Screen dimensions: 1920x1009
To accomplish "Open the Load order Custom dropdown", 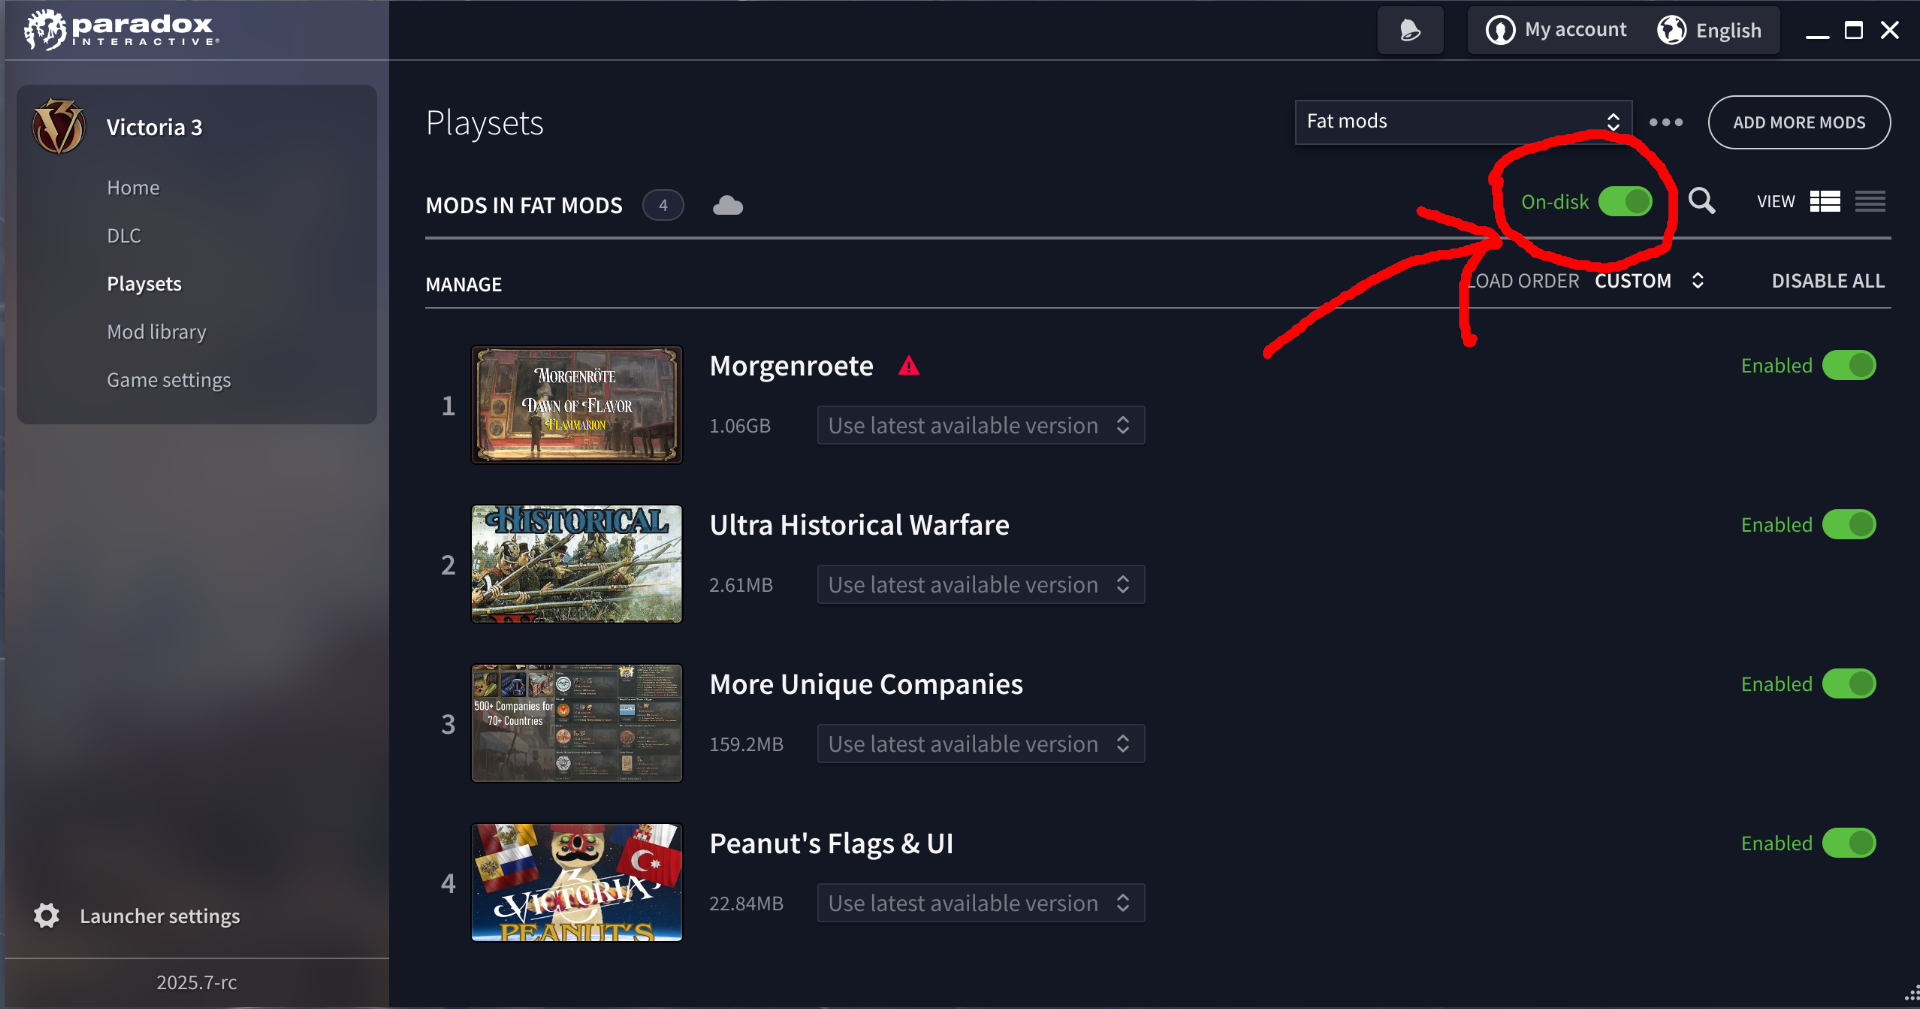I will [x=1649, y=281].
